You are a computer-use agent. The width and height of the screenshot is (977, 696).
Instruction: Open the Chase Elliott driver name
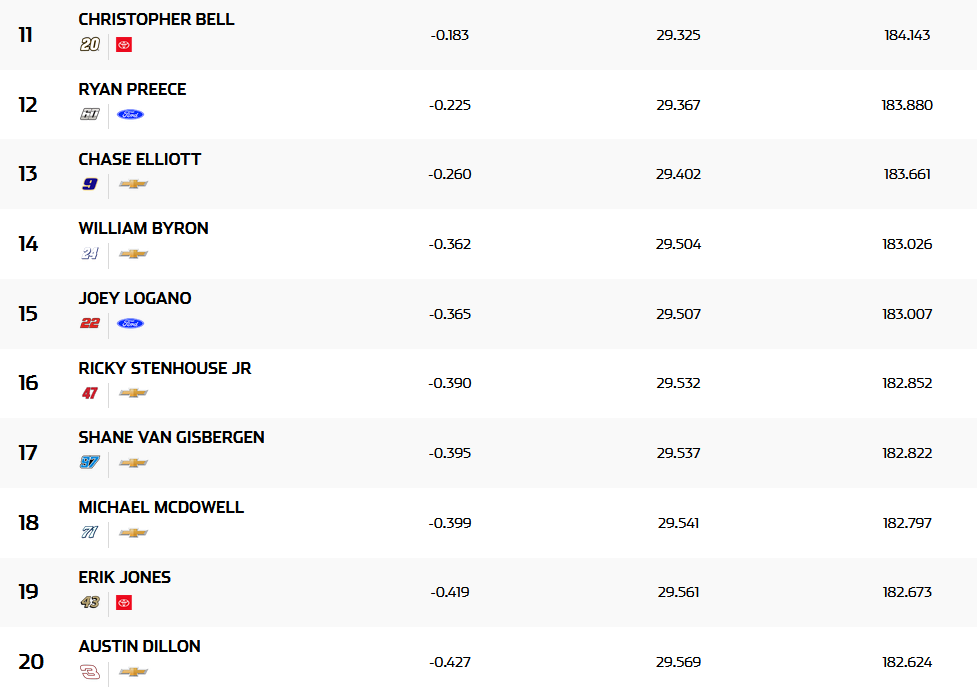pyautogui.click(x=140, y=159)
